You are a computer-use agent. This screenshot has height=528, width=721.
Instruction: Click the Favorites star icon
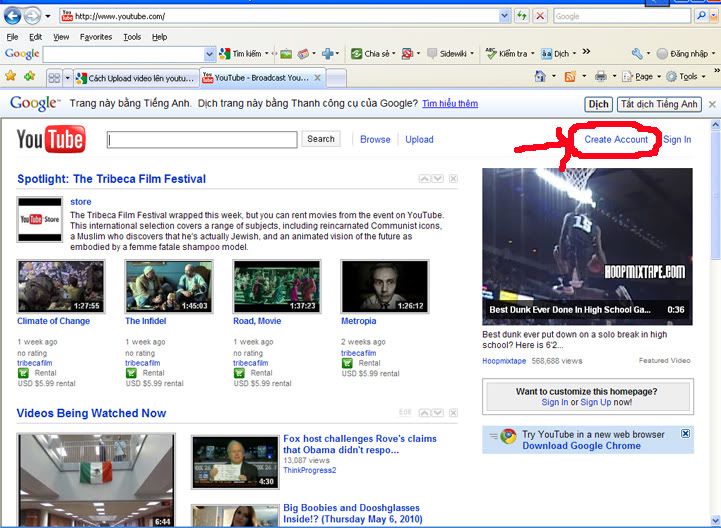pyautogui.click(x=11, y=76)
